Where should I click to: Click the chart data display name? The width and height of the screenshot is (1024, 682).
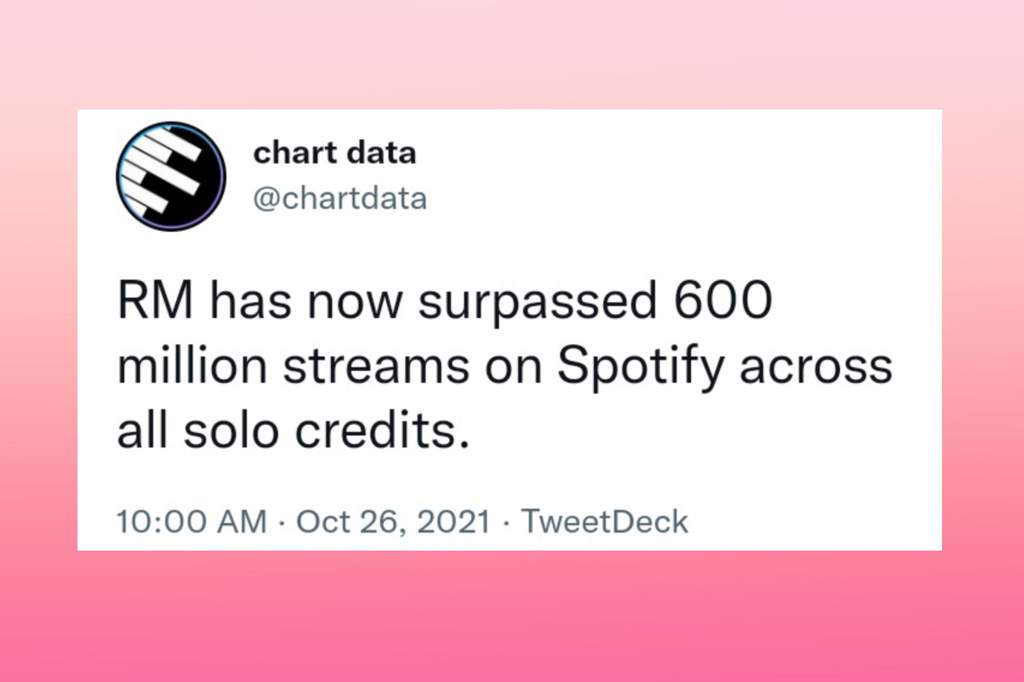(334, 153)
